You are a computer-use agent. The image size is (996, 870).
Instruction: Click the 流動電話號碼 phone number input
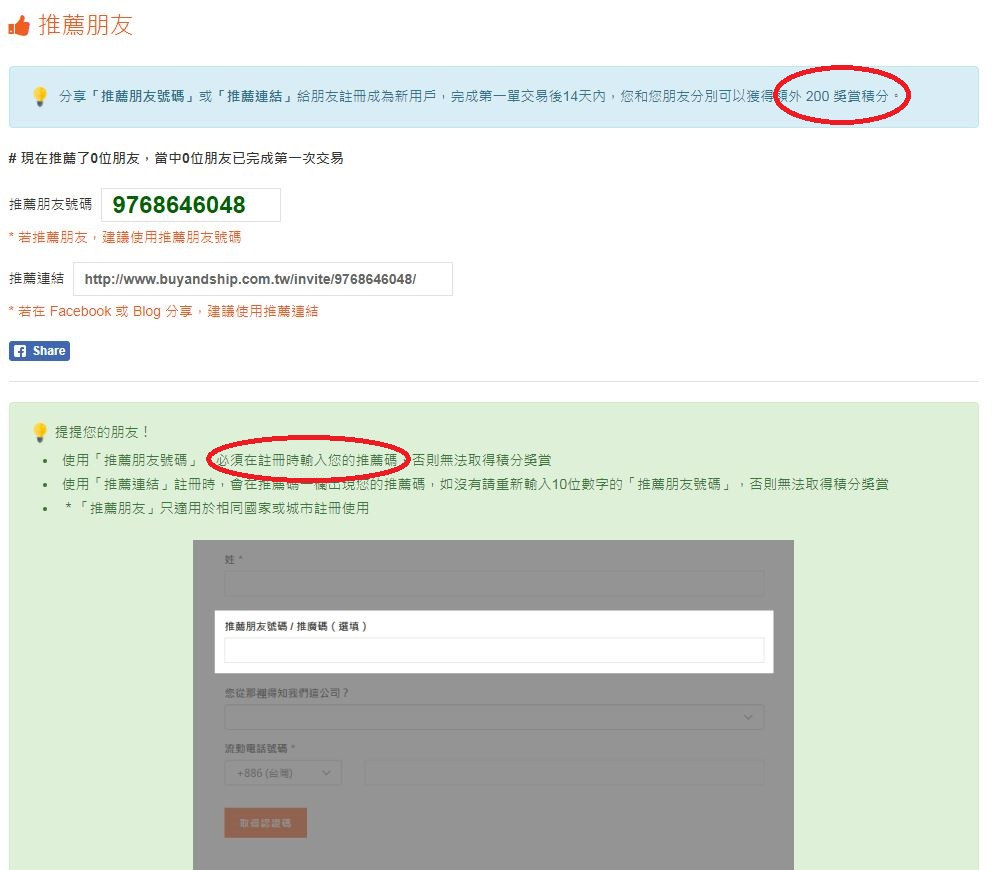[564, 773]
